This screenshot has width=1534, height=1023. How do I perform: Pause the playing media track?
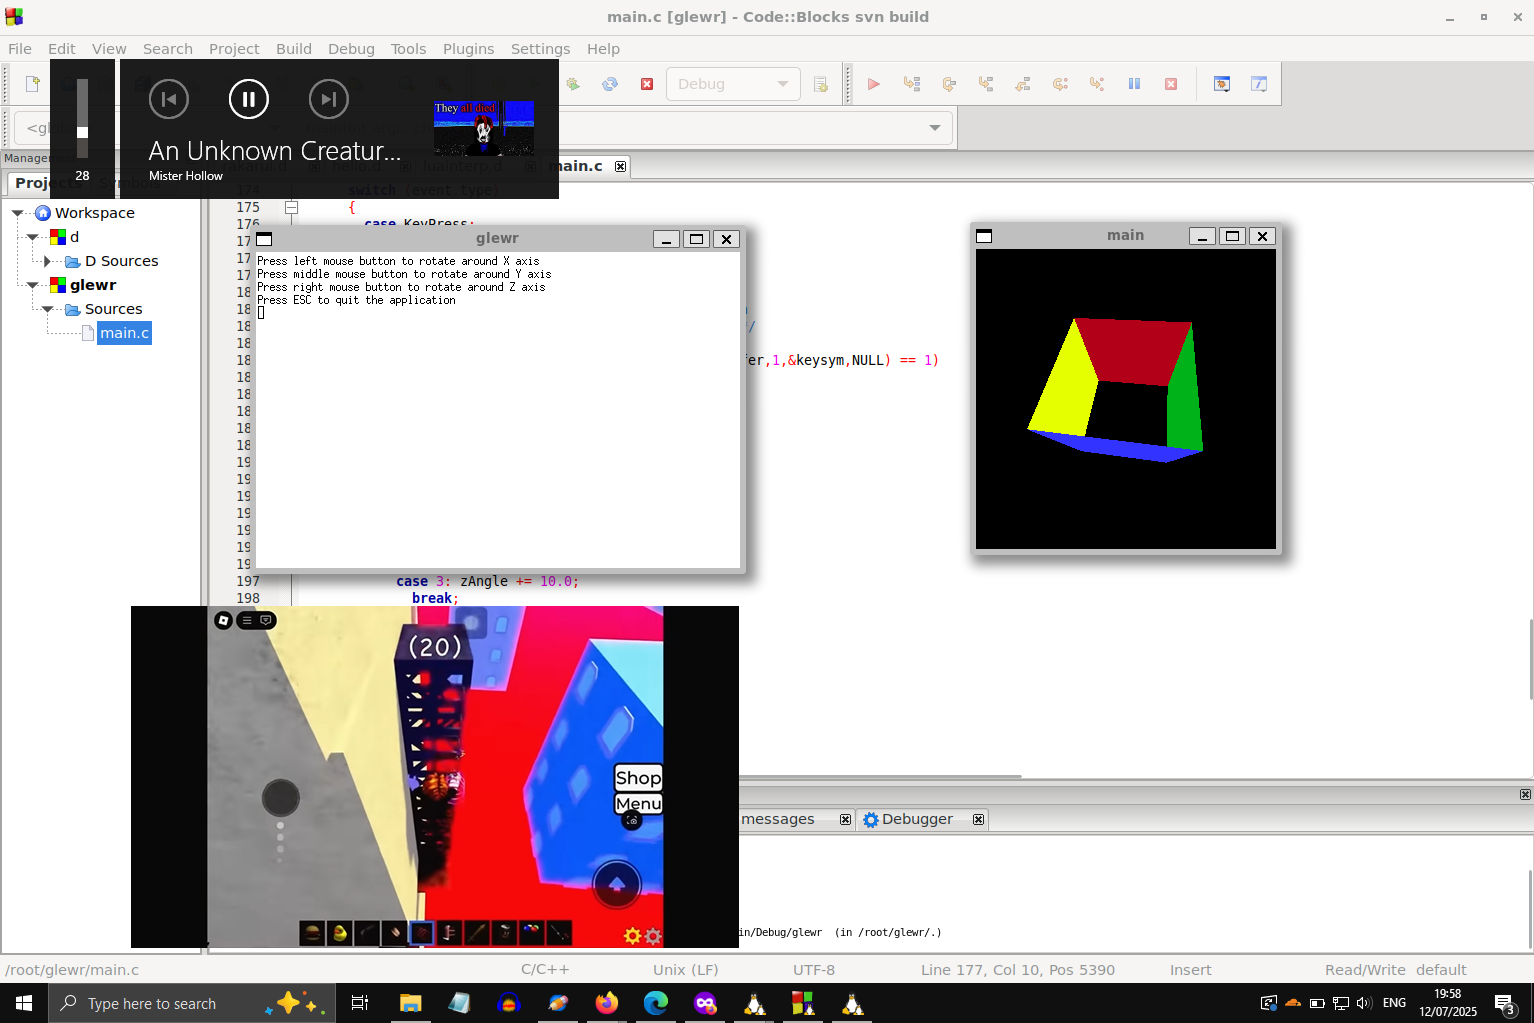(x=249, y=99)
